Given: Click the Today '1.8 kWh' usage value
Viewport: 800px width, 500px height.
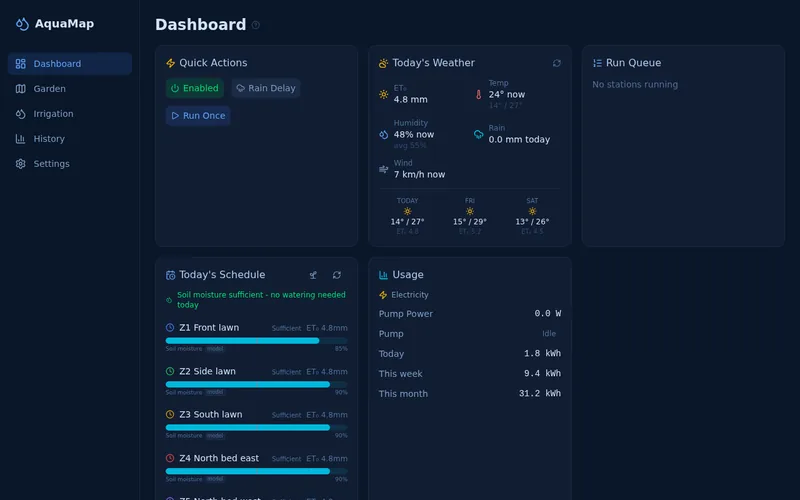Looking at the screenshot, I should [x=542, y=353].
